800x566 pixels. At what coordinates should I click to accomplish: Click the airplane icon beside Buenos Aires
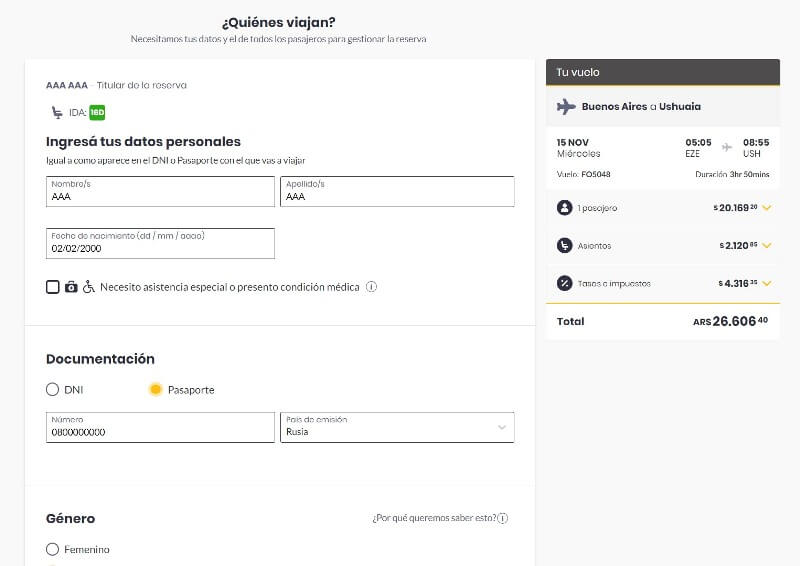click(x=566, y=107)
